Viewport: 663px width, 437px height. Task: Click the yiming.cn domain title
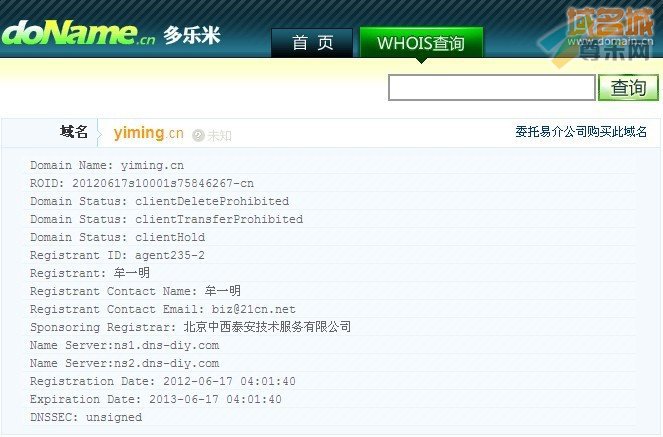[x=148, y=133]
